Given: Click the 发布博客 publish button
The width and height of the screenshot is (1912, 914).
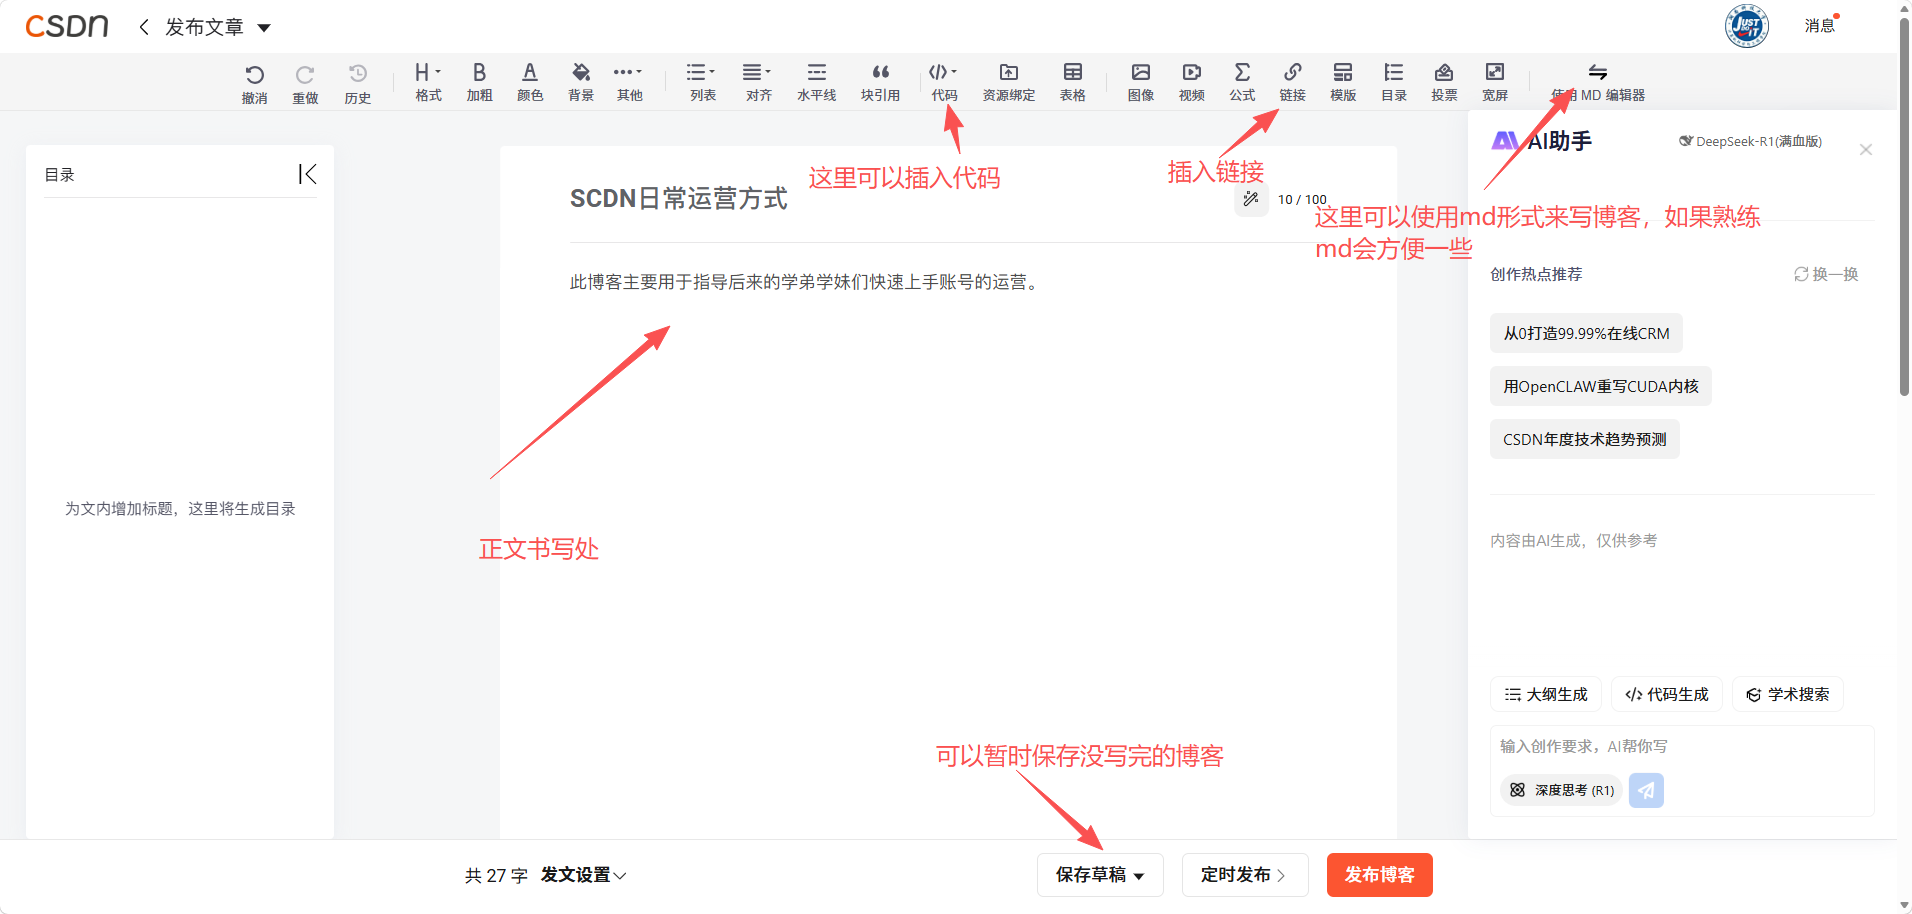Looking at the screenshot, I should (1380, 875).
